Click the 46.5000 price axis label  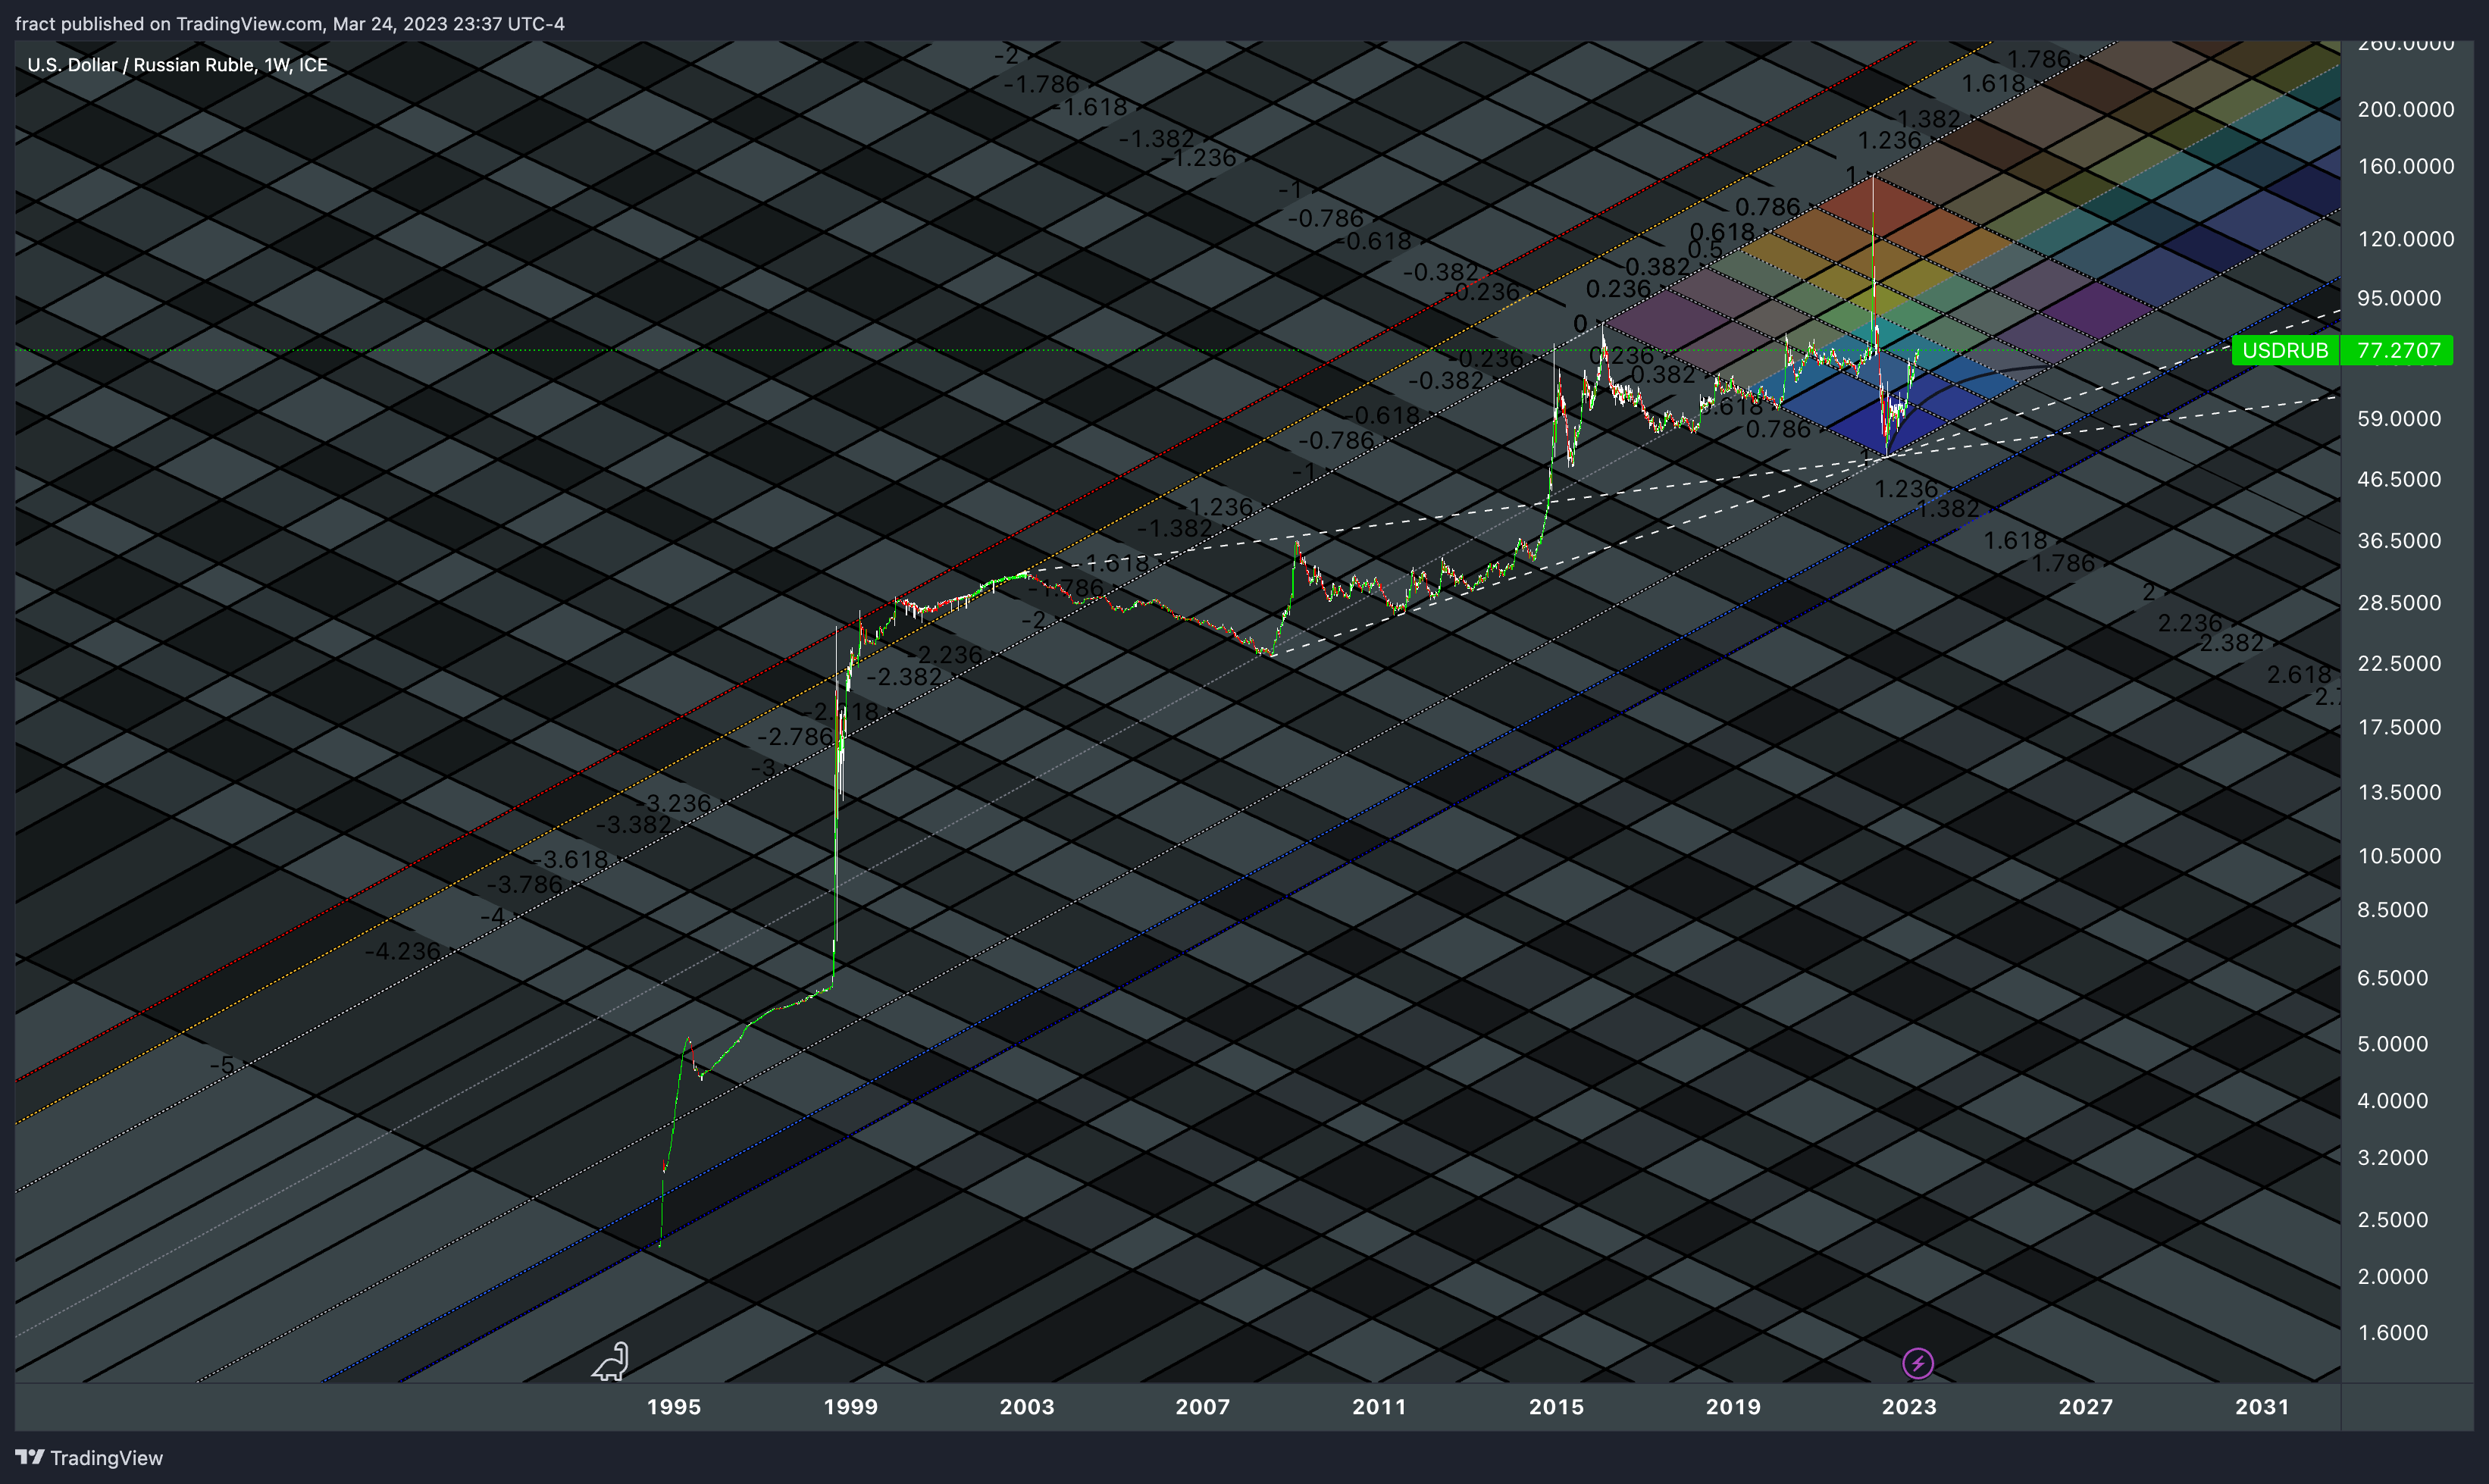(x=2399, y=479)
